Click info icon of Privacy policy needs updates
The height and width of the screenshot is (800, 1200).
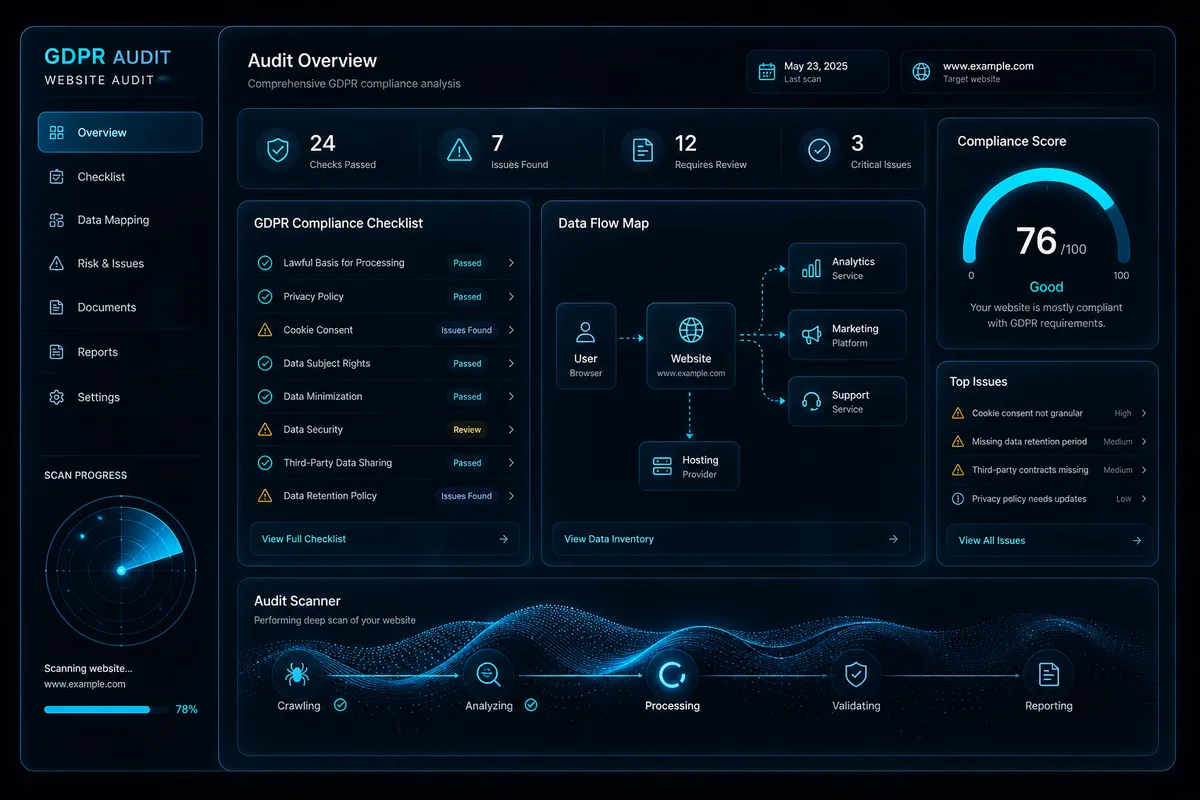pos(957,499)
